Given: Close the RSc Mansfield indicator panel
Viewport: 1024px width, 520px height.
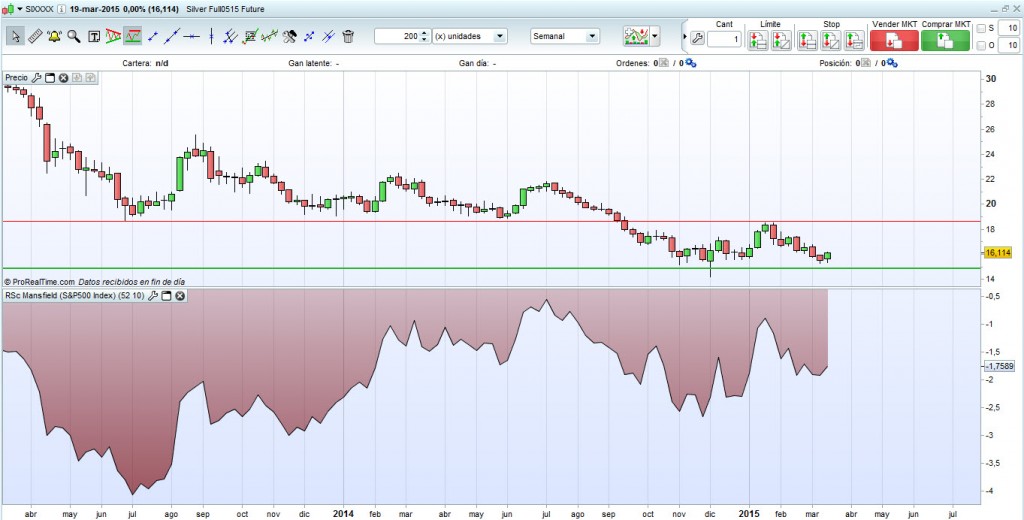Looking at the screenshot, I should 180,296.
